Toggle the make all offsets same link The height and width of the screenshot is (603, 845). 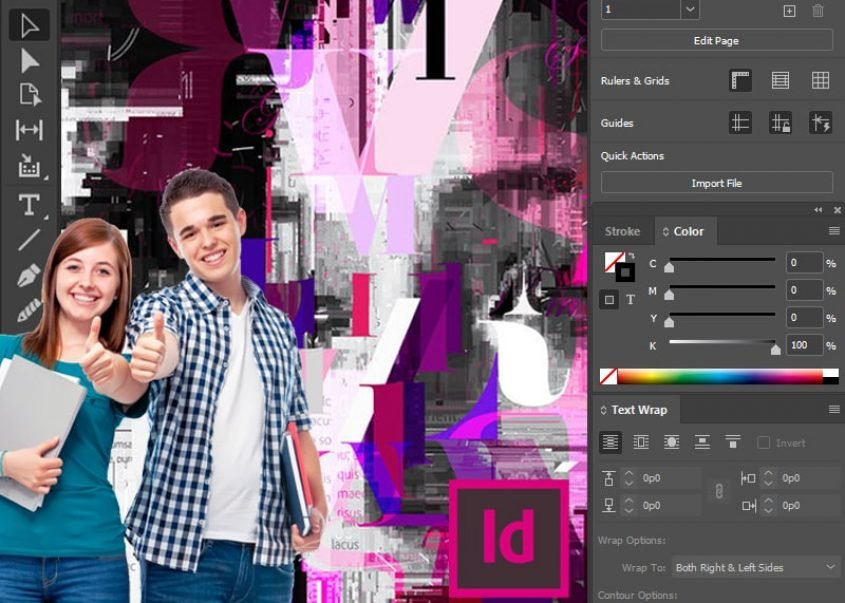(x=718, y=491)
